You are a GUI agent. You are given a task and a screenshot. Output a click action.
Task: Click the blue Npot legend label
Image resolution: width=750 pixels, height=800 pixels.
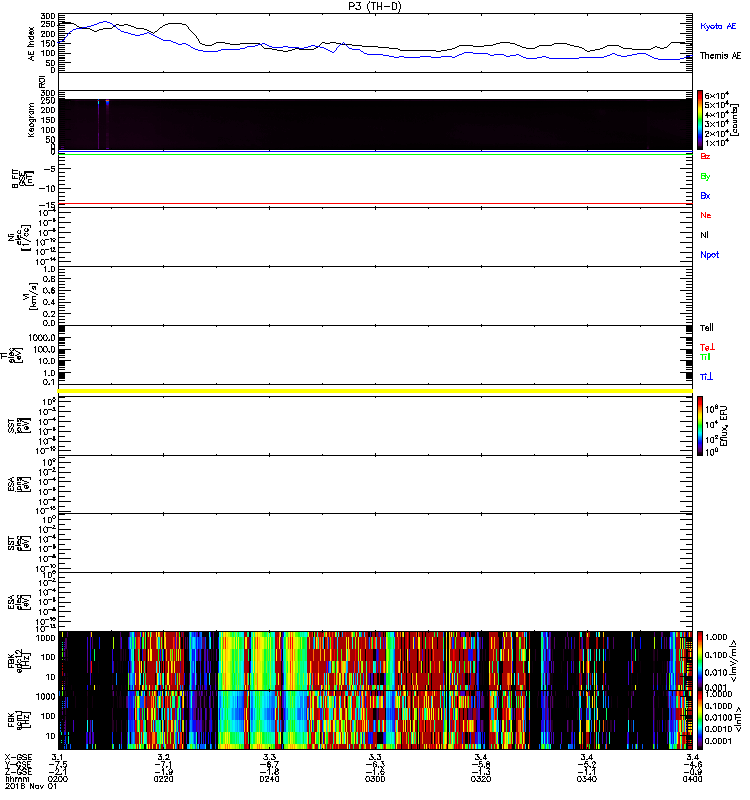tap(709, 254)
